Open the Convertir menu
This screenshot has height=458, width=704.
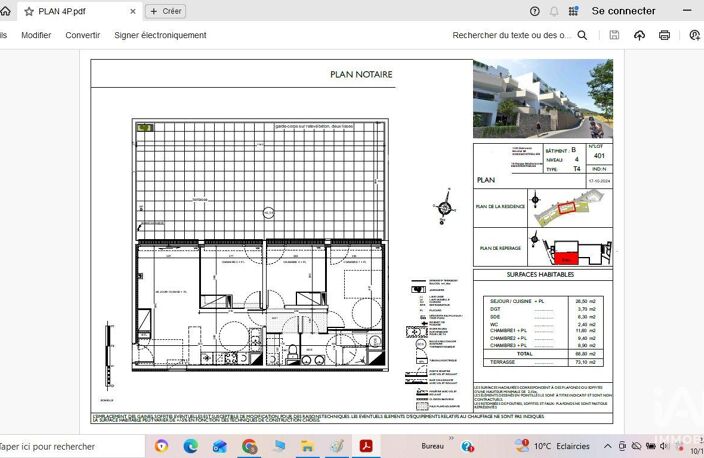click(83, 35)
